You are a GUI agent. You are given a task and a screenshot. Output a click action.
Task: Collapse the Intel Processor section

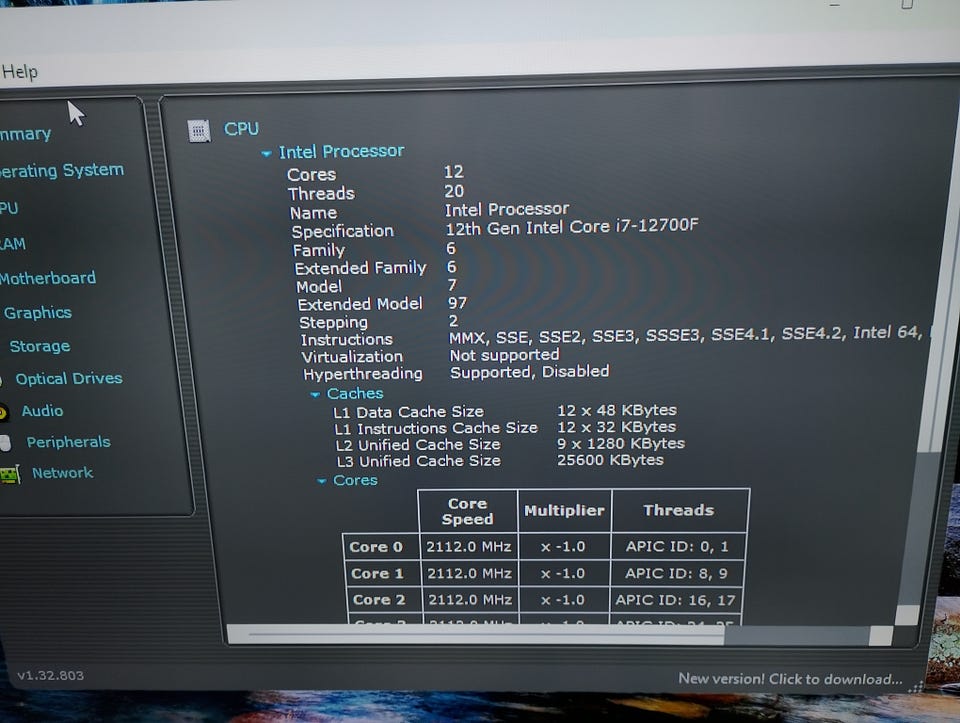click(266, 153)
